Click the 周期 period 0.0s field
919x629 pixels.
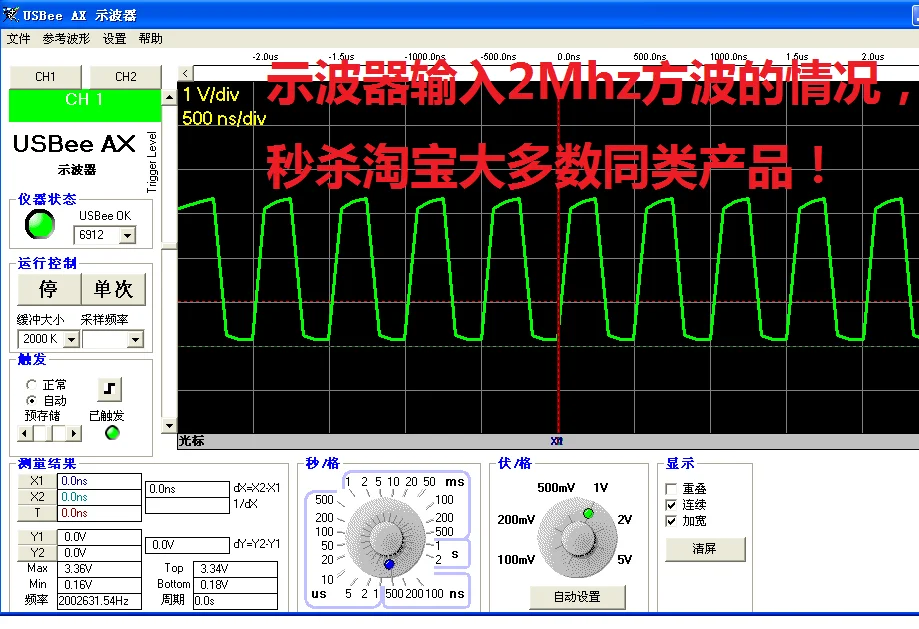[x=235, y=601]
